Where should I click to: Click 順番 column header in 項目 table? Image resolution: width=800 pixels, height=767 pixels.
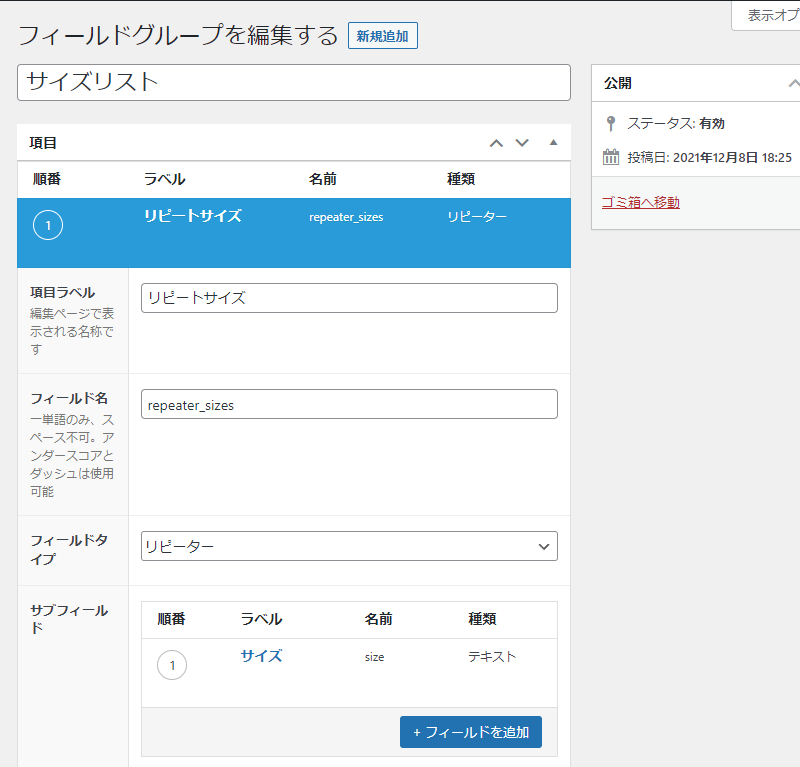(47, 179)
